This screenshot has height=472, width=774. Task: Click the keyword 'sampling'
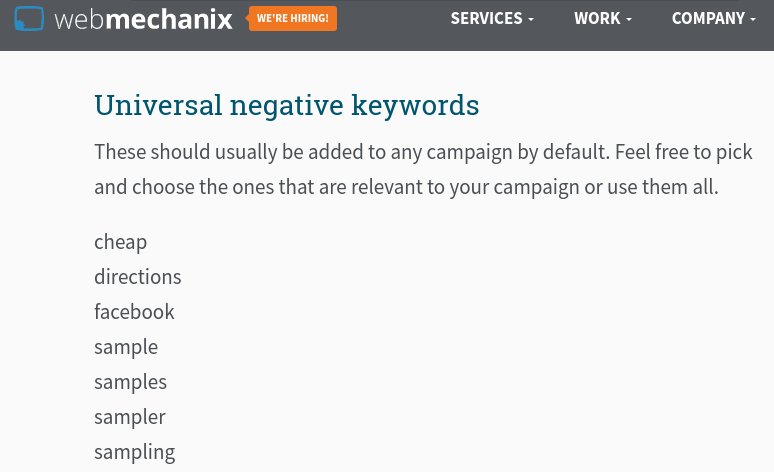point(134,452)
